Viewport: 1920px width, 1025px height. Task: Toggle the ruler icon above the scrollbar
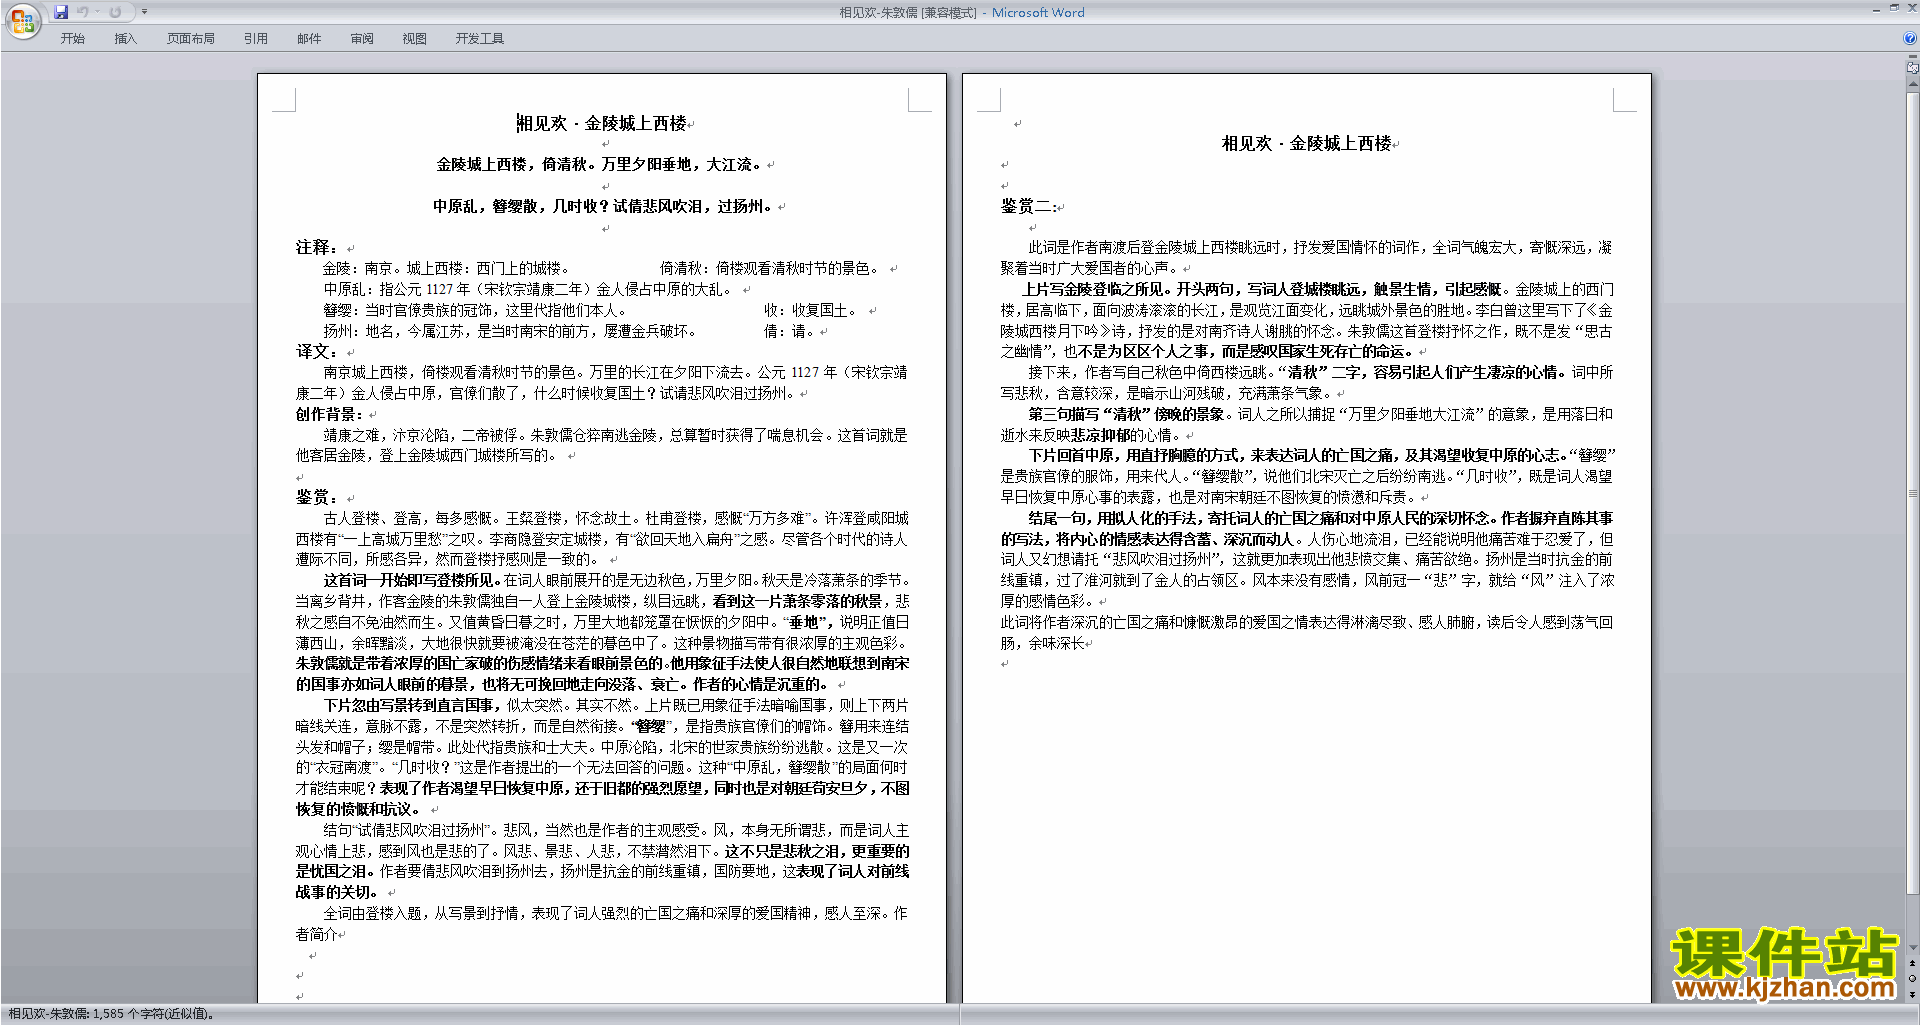[1913, 69]
